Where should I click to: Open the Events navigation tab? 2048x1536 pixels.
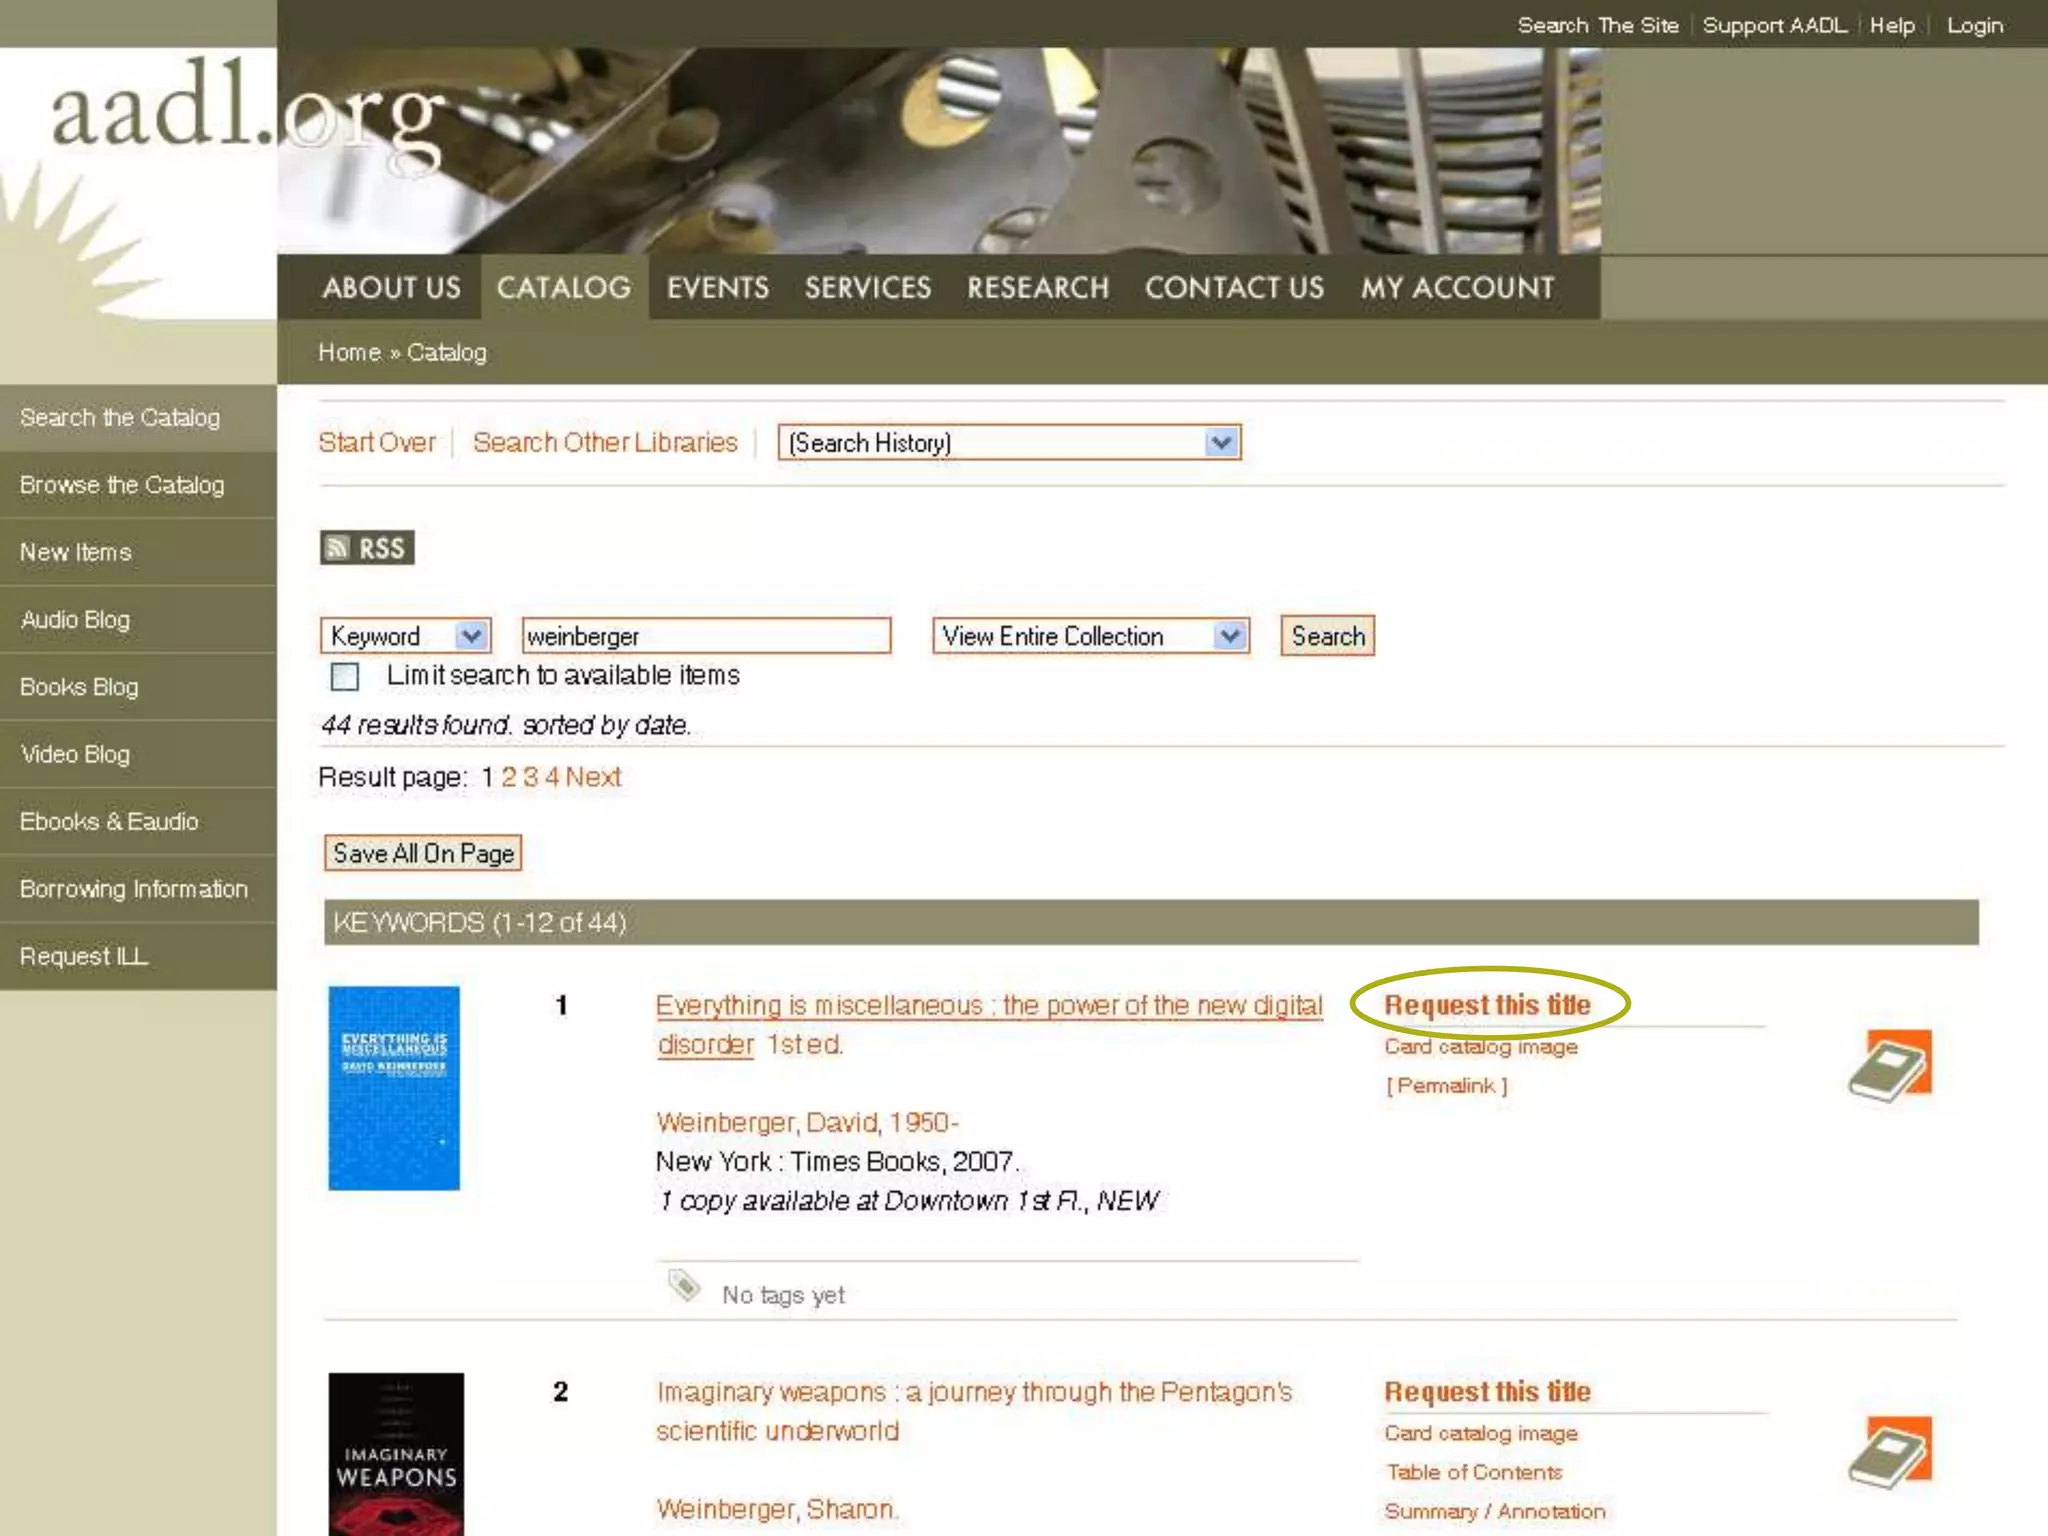click(x=717, y=288)
